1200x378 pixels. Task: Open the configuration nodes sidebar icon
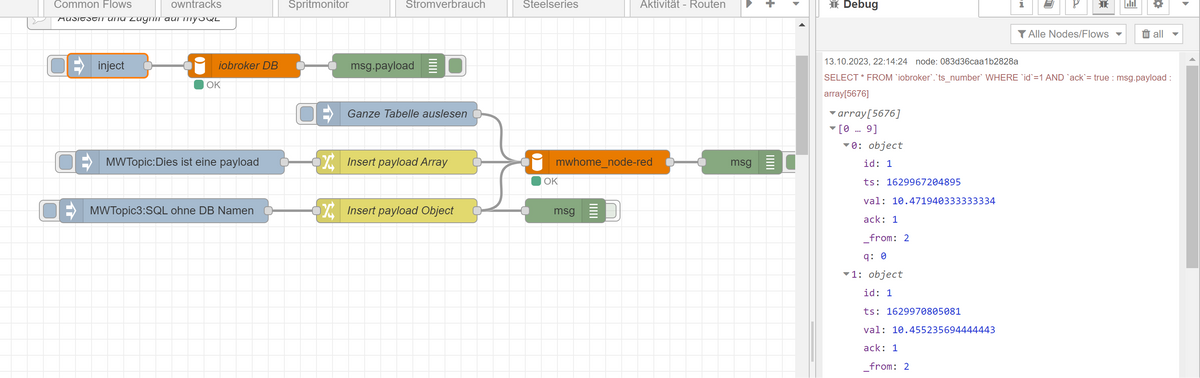click(1076, 6)
